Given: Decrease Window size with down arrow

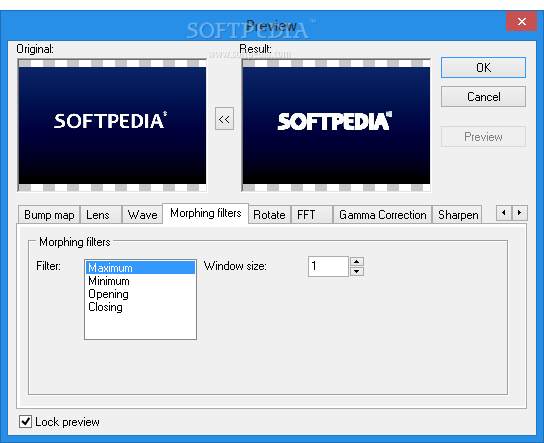Looking at the screenshot, I should click(x=357, y=271).
